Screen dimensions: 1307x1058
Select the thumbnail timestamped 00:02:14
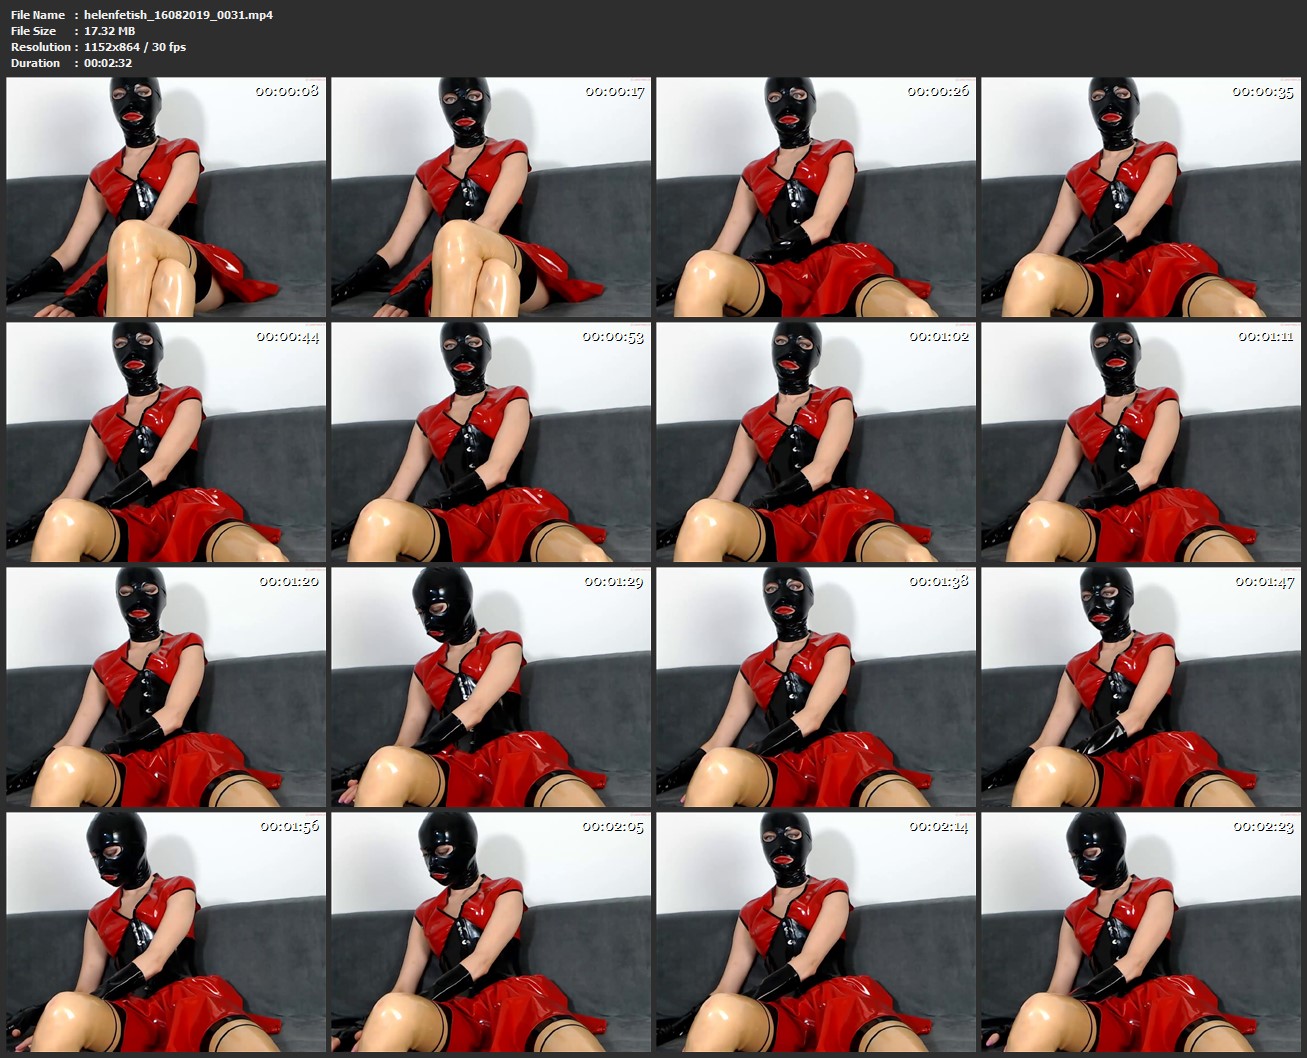pyautogui.click(x=816, y=932)
